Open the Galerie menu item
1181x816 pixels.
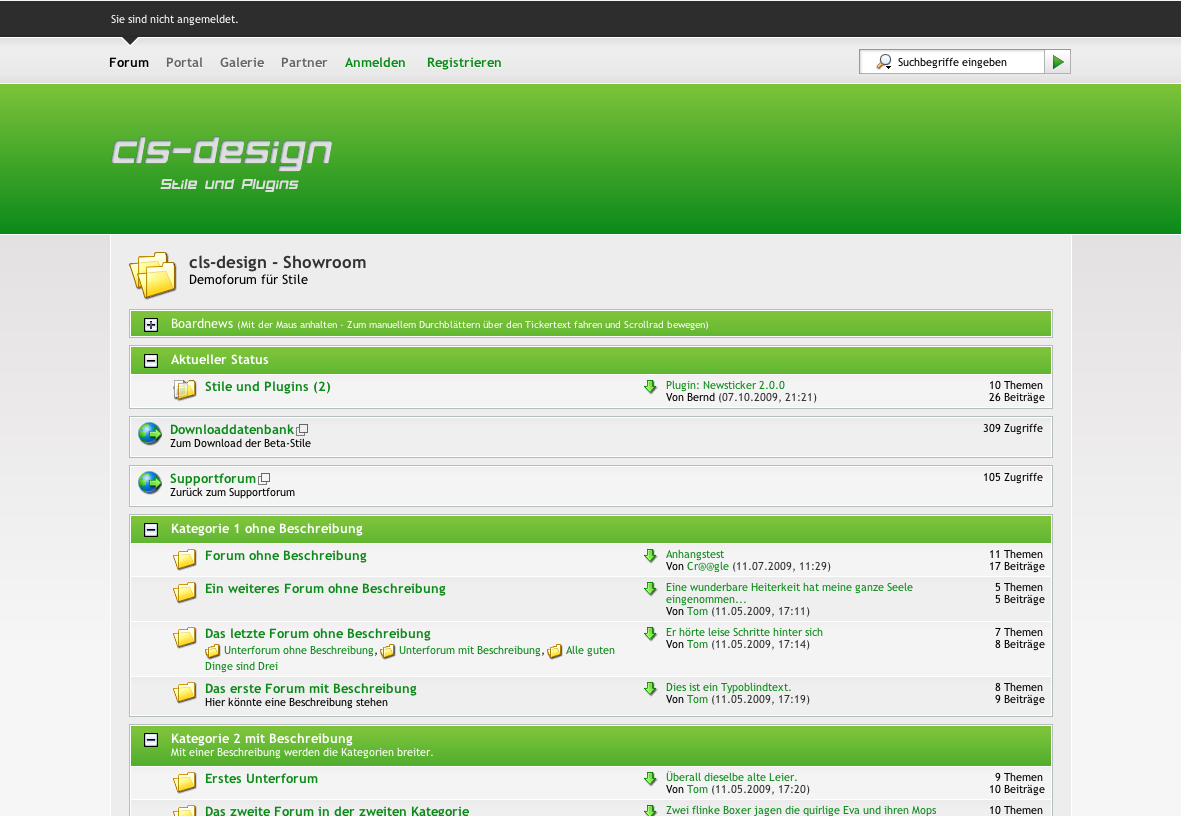tap(242, 62)
